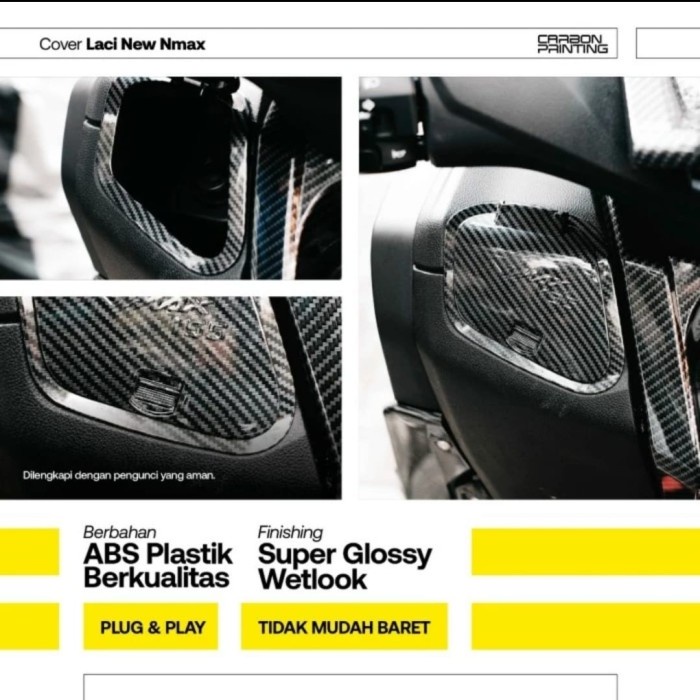700x700 pixels.
Task: Click the empty outlined box at top right
Action: tap(668, 43)
